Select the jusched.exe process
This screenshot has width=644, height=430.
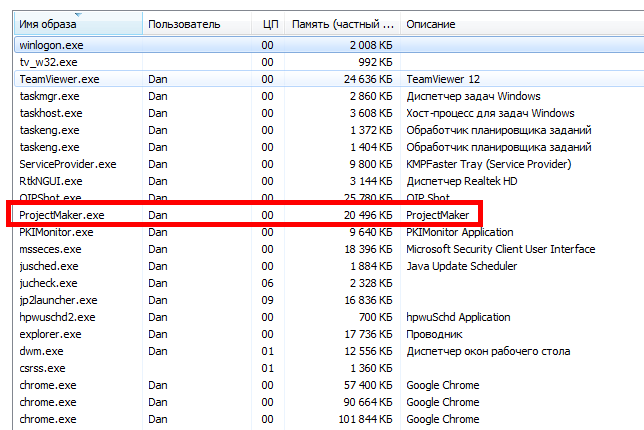(329, 266)
